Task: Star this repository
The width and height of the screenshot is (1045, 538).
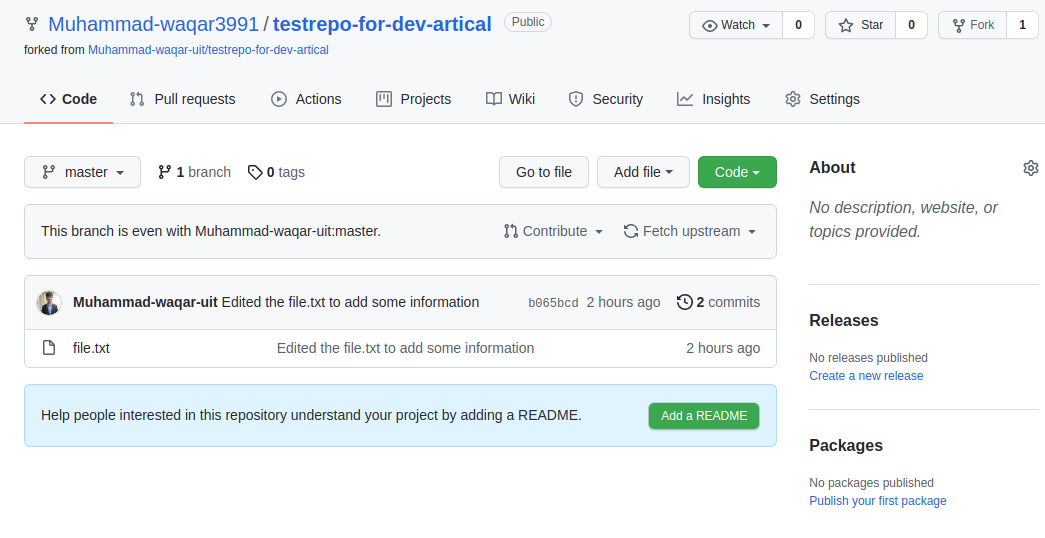Action: pyautogui.click(x=860, y=25)
